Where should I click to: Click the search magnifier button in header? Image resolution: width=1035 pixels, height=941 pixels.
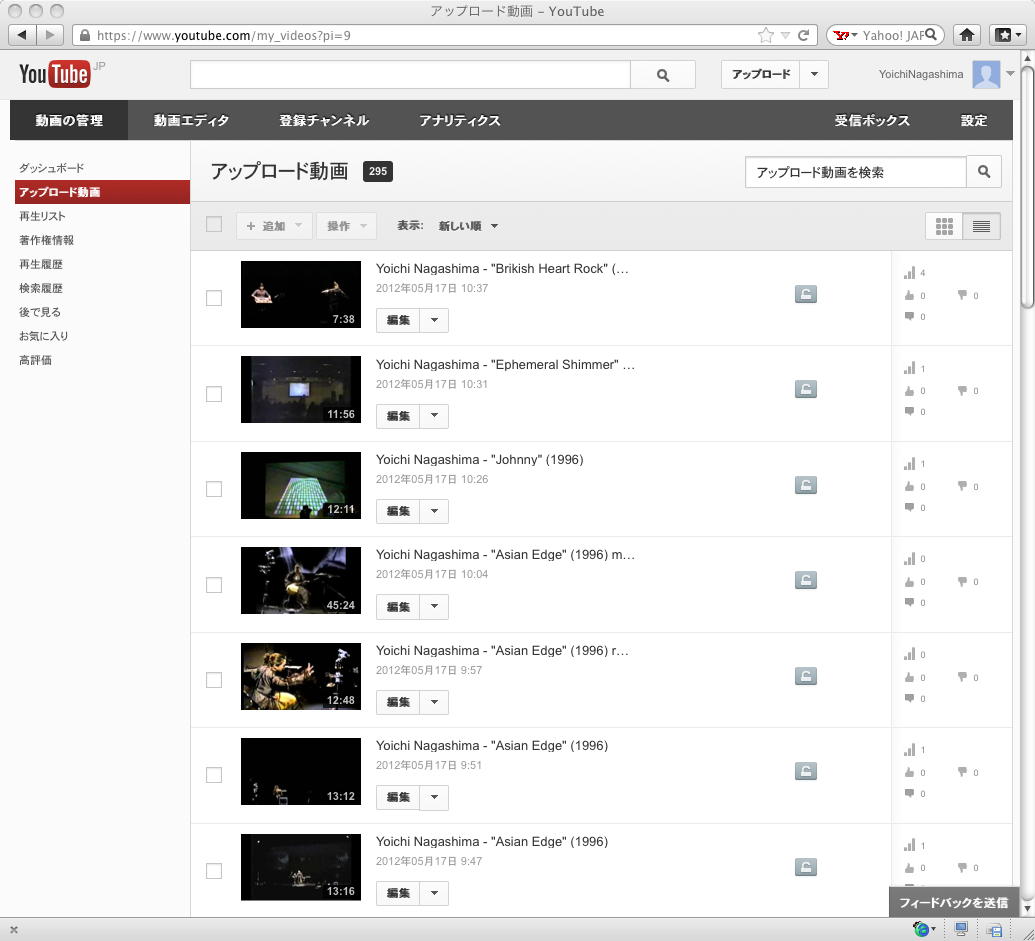tap(663, 75)
